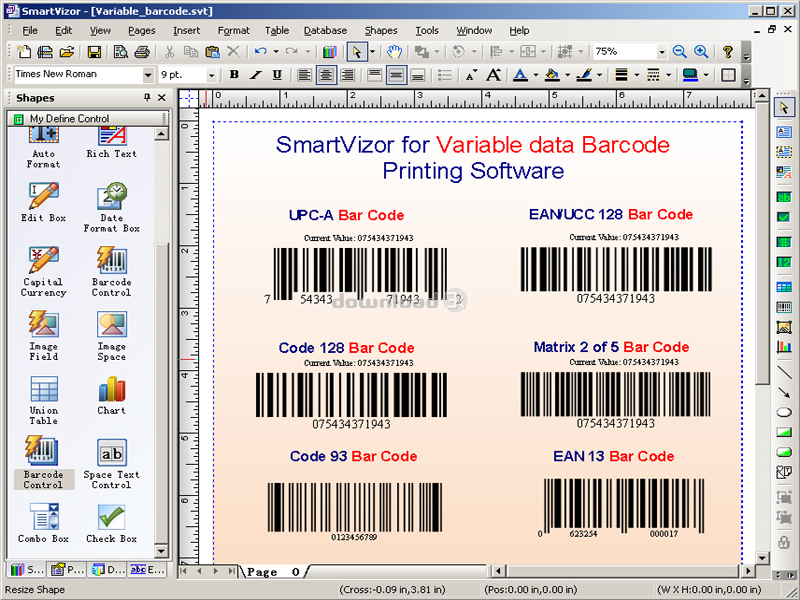The height and width of the screenshot is (600, 800).
Task: Pick the line tool in right toolbar
Action: [784, 371]
